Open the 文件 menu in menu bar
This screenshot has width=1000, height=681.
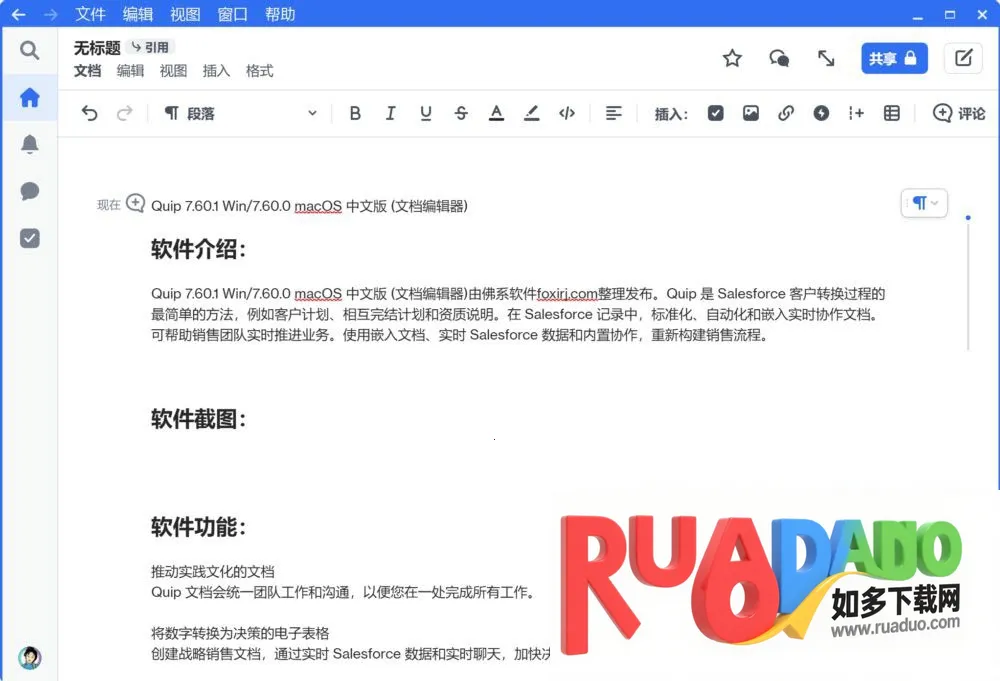[90, 14]
